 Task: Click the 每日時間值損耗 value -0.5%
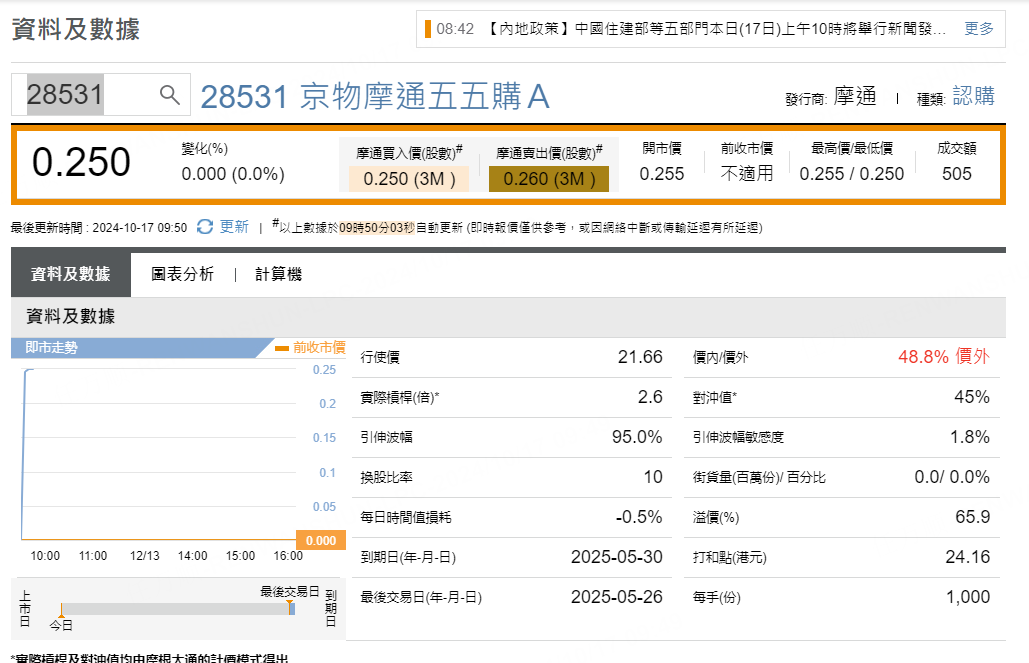639,517
